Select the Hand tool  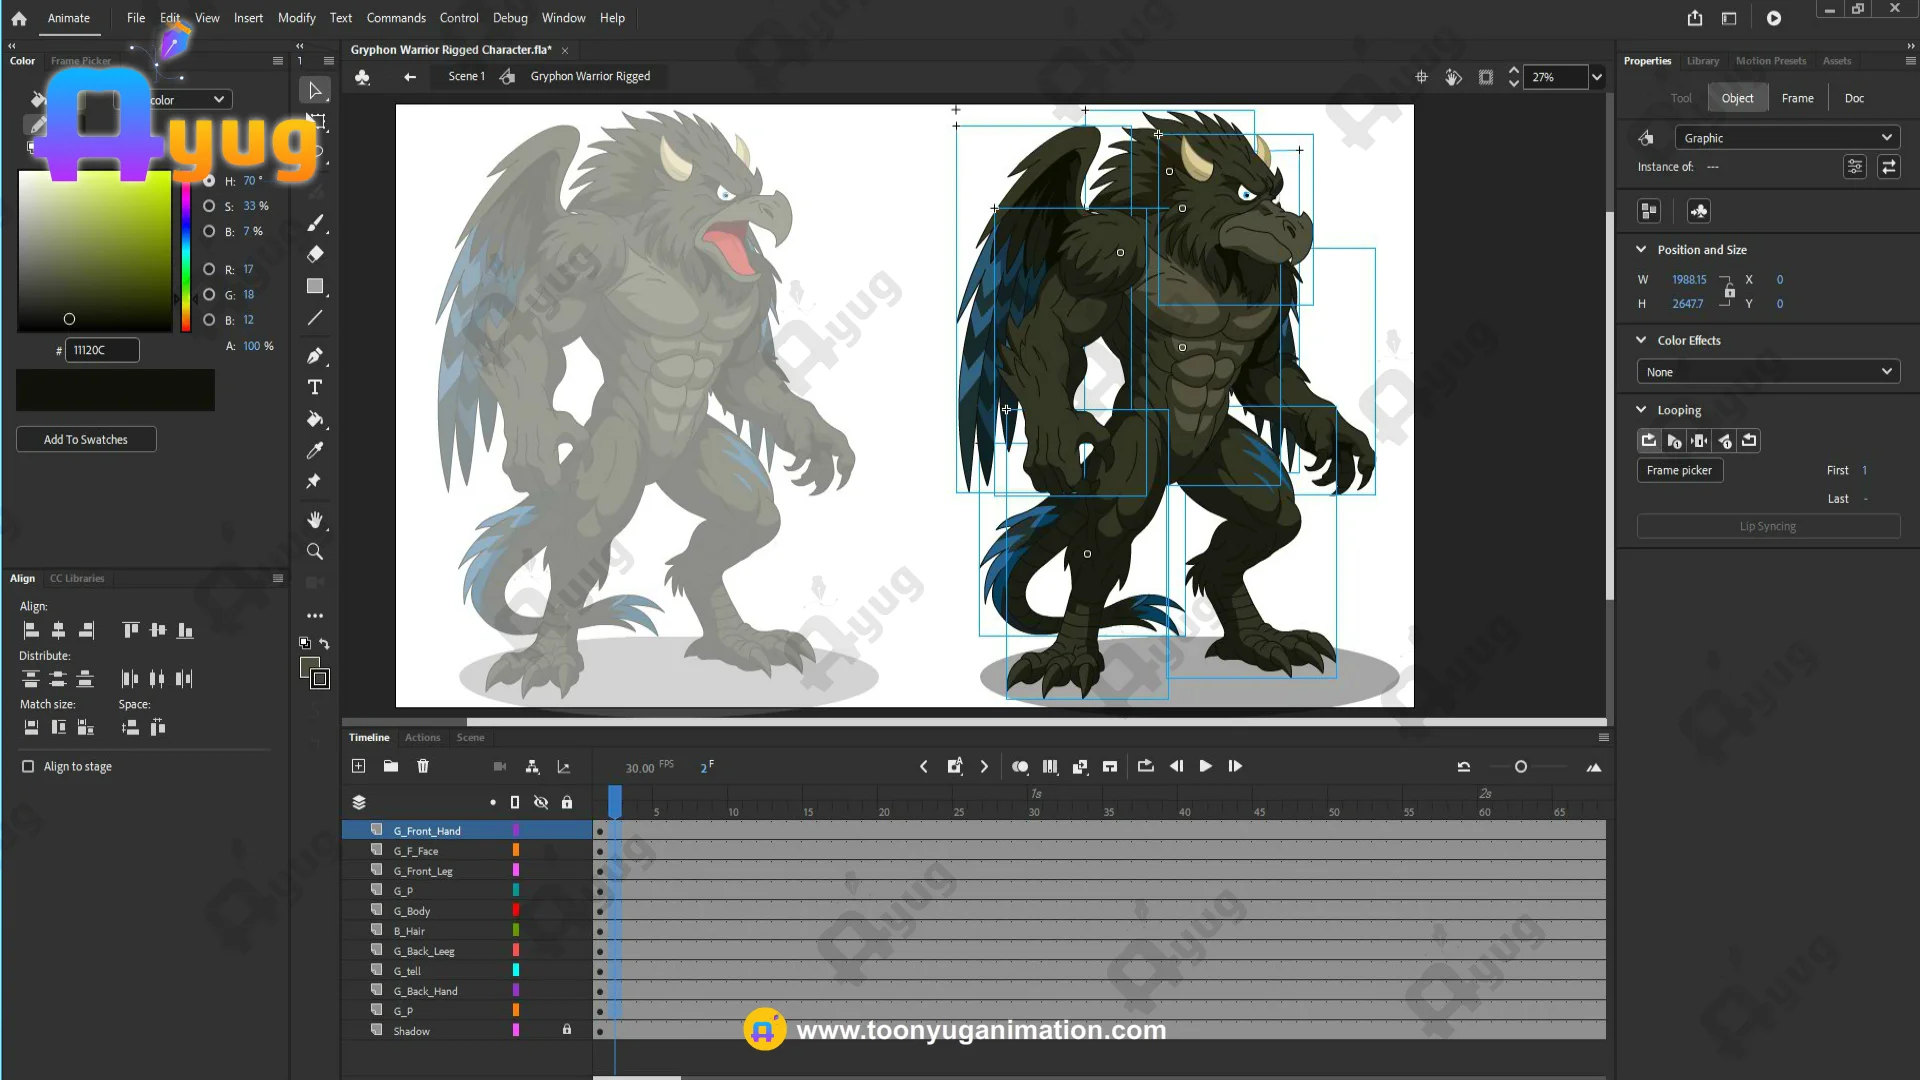315,520
